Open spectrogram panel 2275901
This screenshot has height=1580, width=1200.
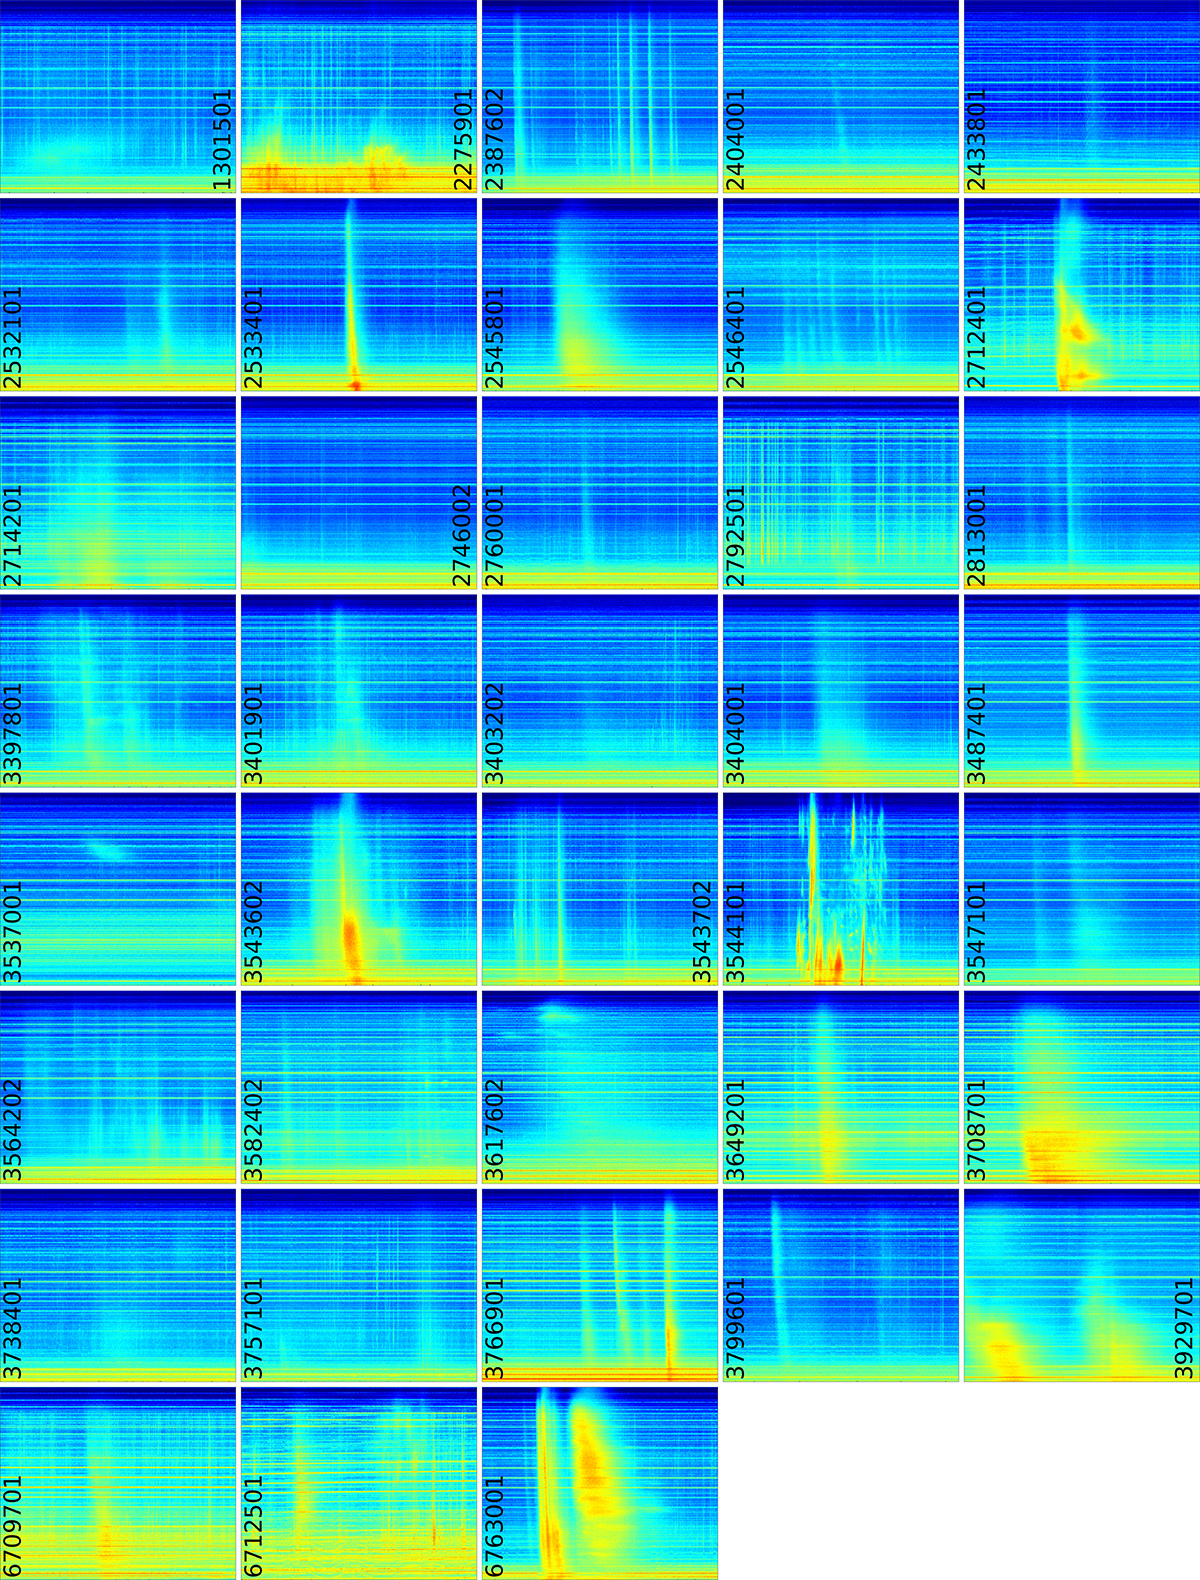pos(359,97)
